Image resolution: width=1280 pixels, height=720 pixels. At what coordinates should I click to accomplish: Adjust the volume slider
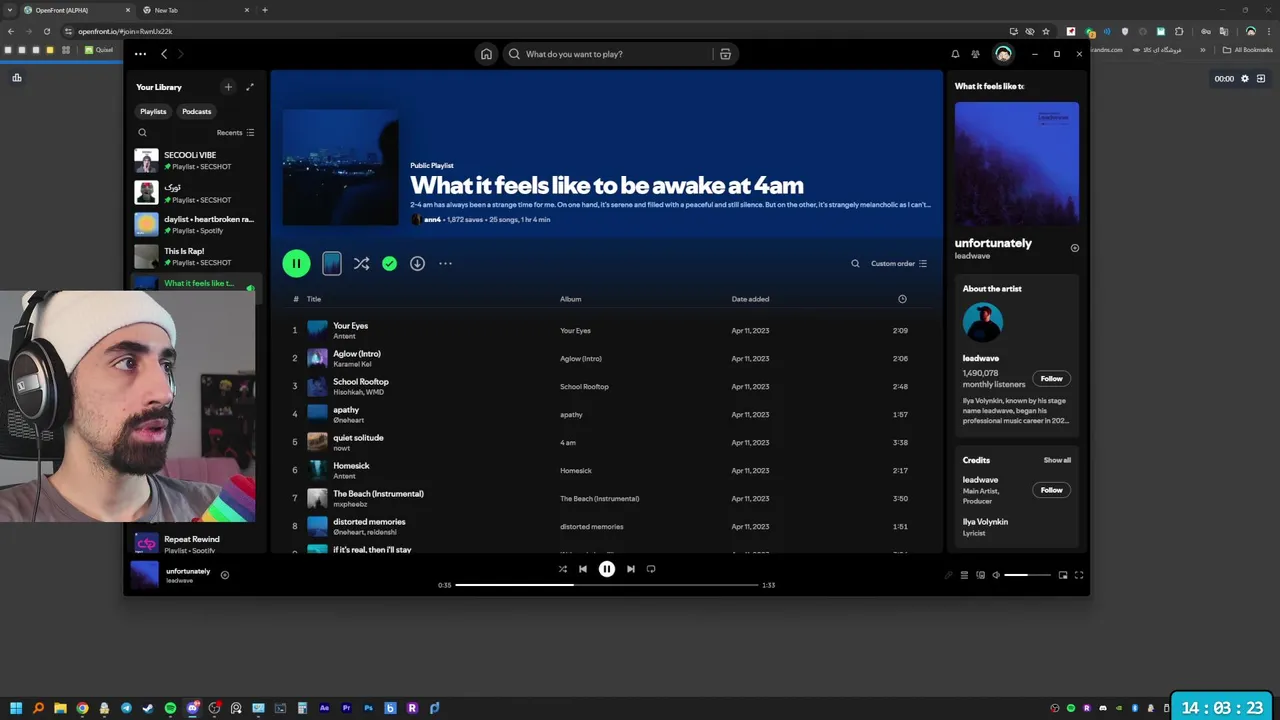(x=1028, y=575)
